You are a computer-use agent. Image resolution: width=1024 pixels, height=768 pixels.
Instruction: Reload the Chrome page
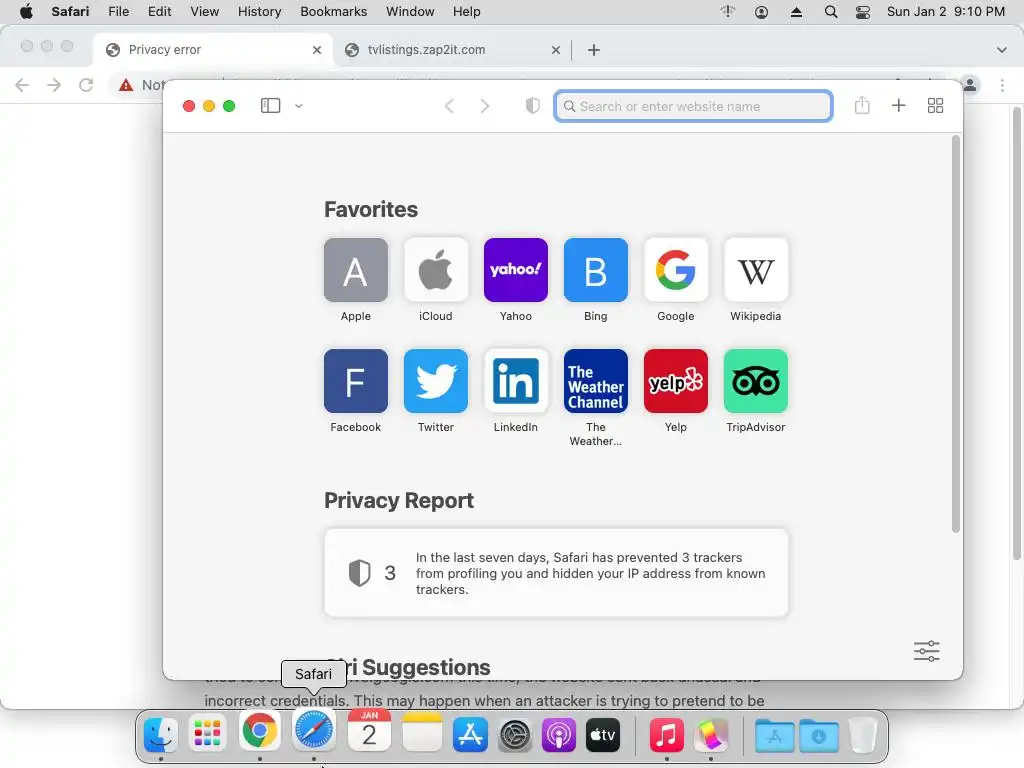[x=86, y=85]
